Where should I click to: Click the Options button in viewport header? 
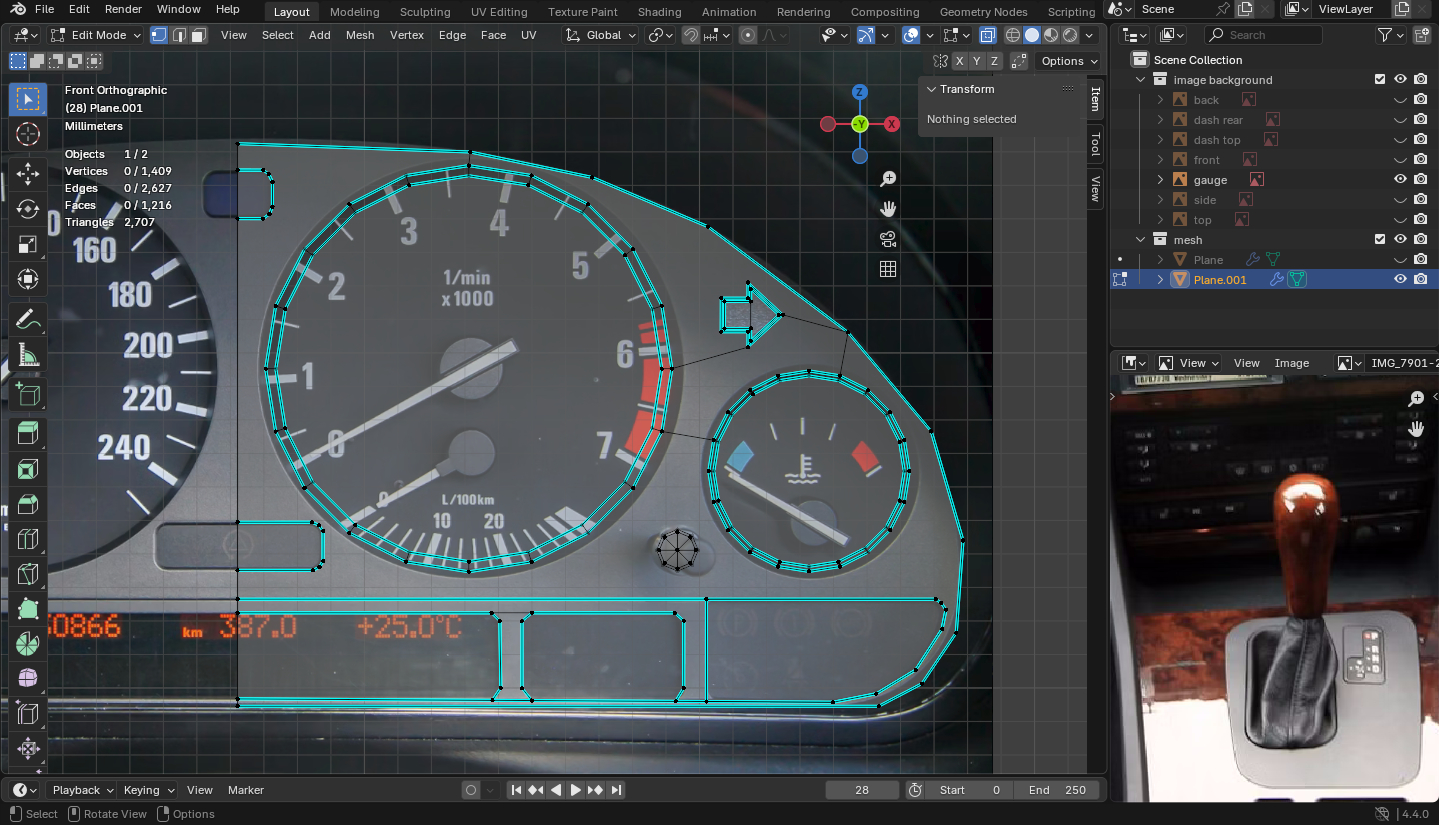coord(1068,61)
